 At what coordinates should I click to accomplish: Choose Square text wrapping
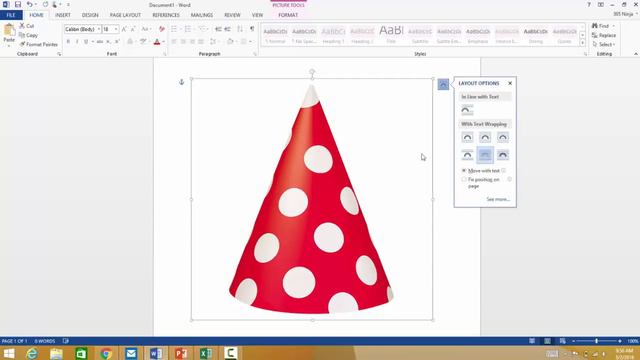pyautogui.click(x=467, y=137)
